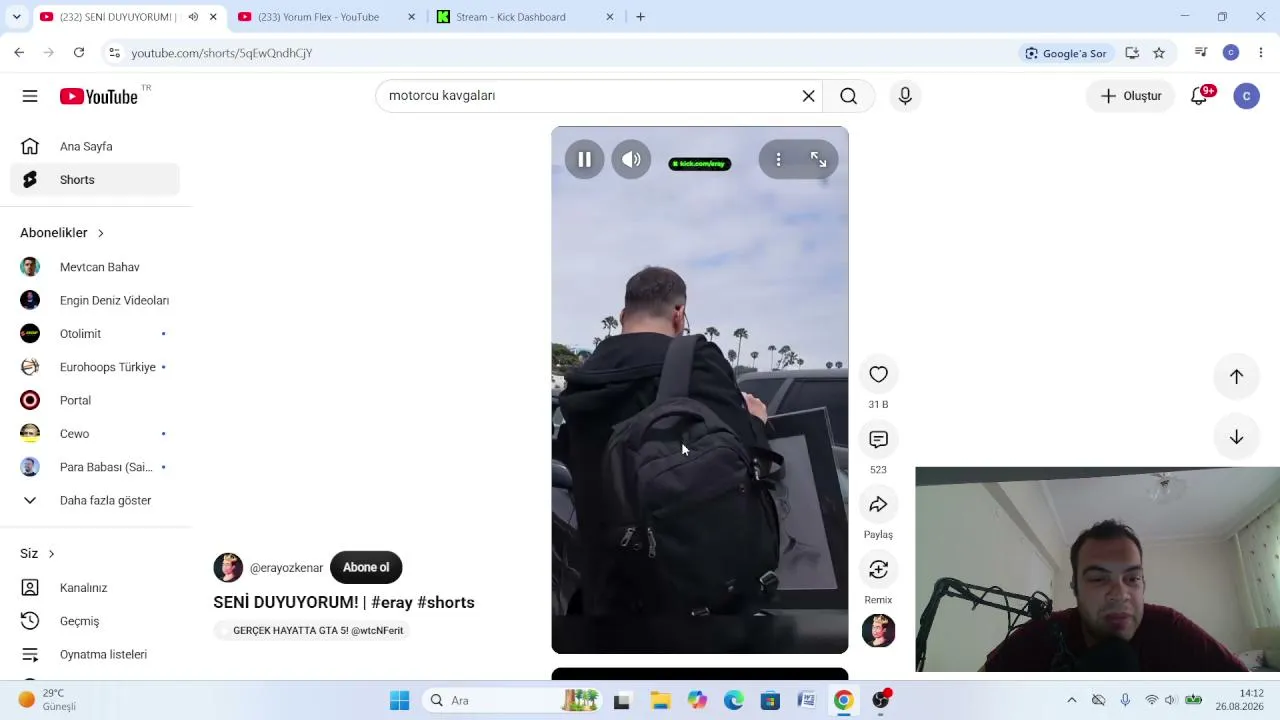Open the sound avatar thumbnail beside video
This screenshot has width=1280, height=720.
coord(878,631)
